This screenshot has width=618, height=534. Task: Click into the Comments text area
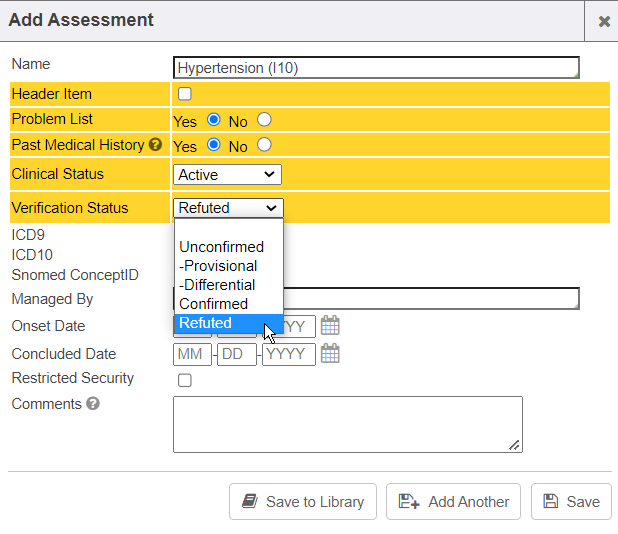point(347,424)
